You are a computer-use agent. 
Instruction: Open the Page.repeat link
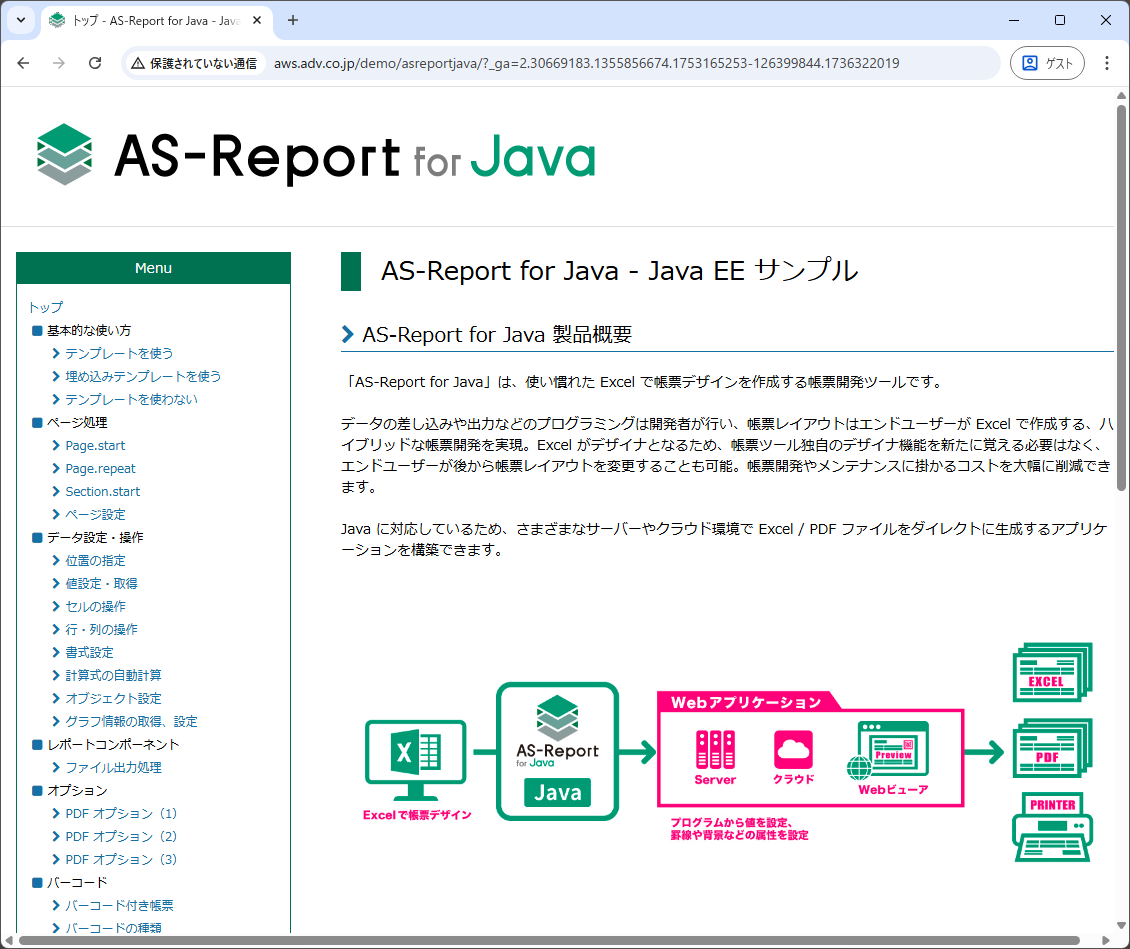click(100, 468)
